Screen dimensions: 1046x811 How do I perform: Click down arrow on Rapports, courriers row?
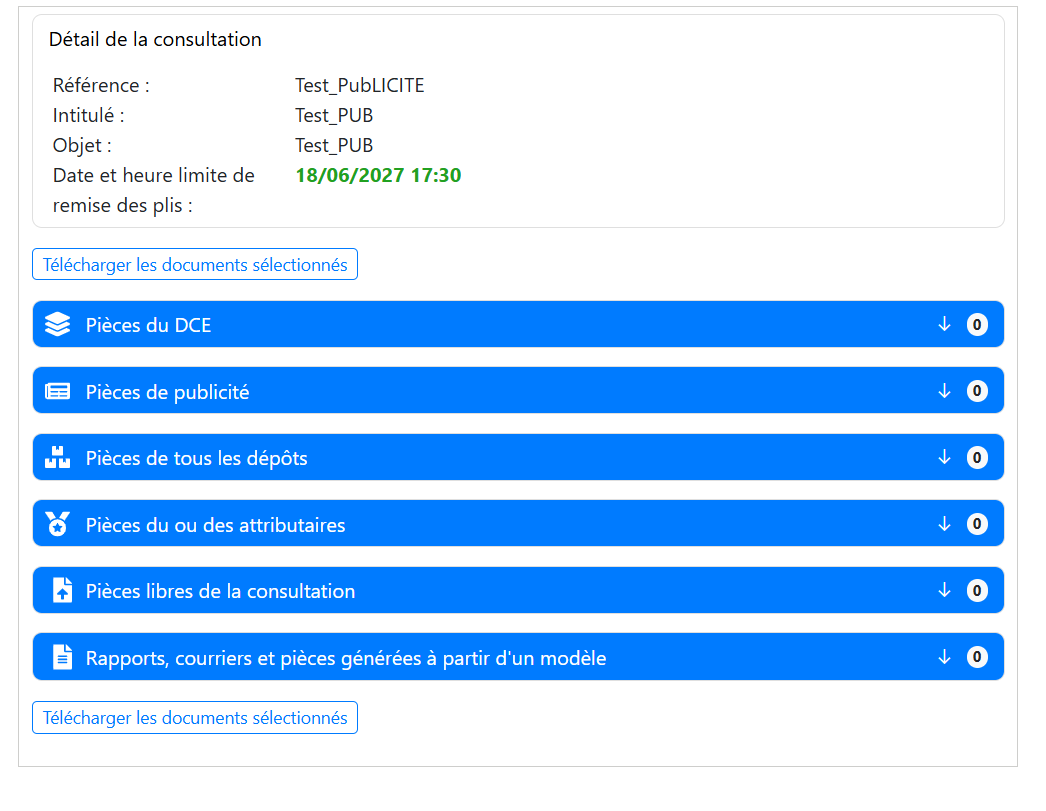pos(944,657)
